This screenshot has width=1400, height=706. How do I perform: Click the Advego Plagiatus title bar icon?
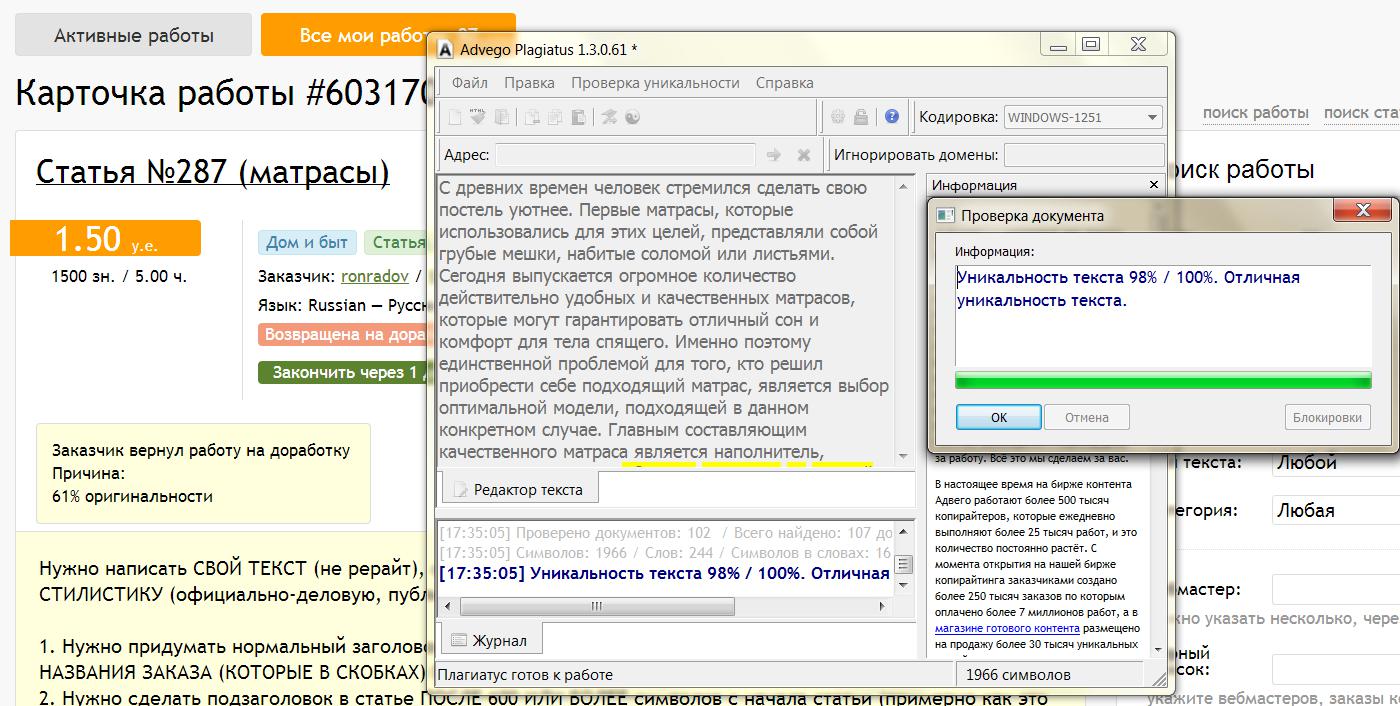(445, 48)
